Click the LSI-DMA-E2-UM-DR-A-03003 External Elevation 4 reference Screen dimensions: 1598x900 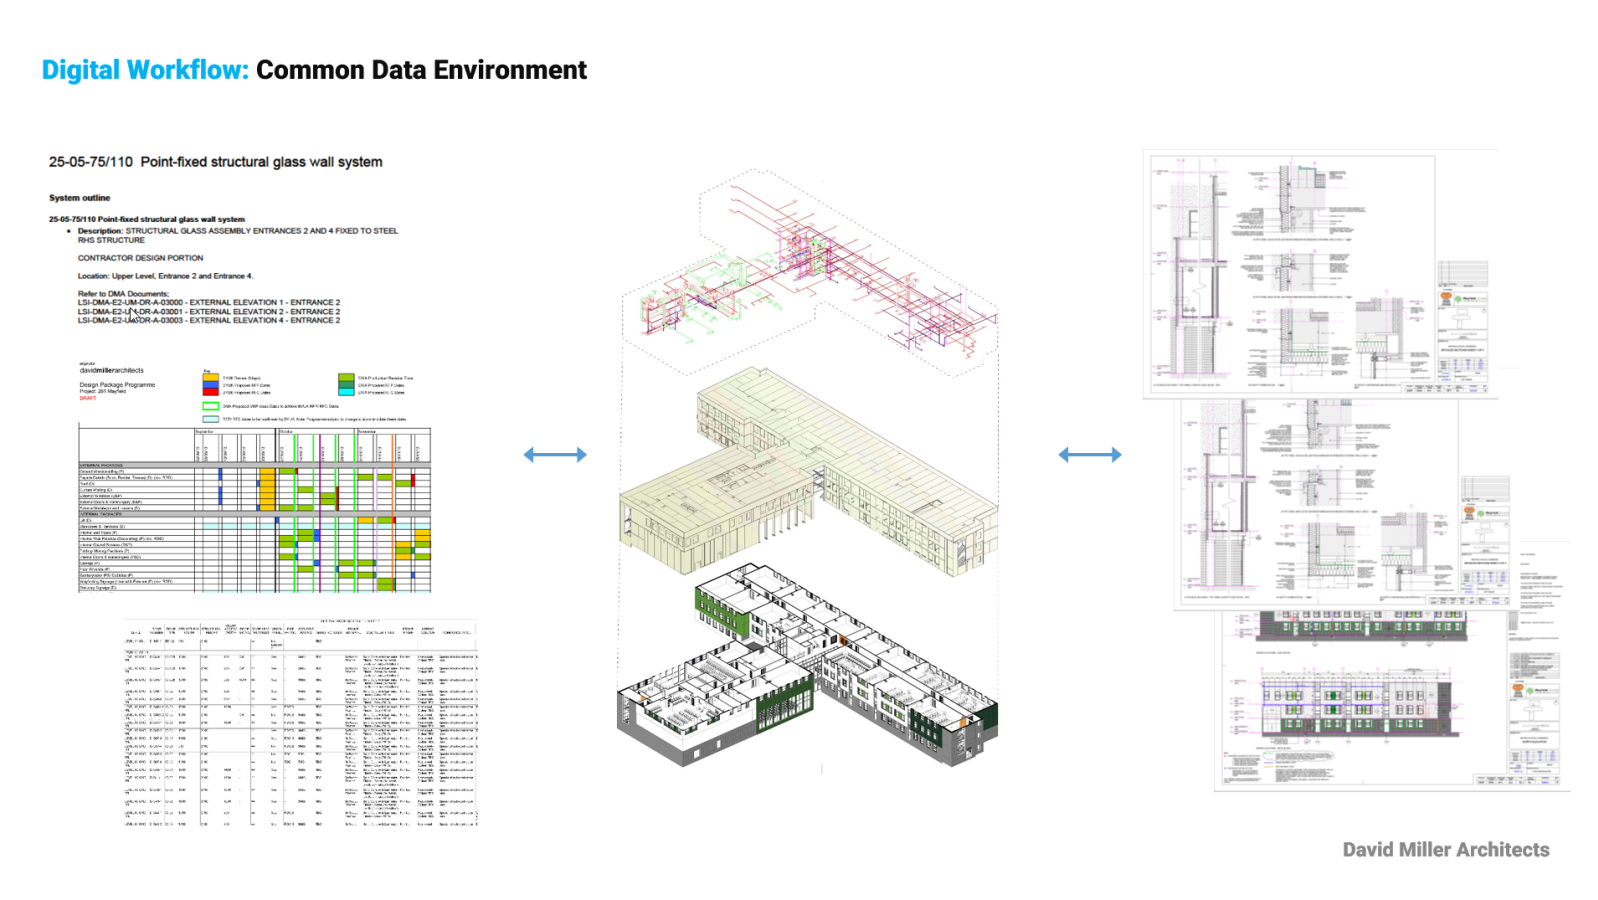pos(209,321)
